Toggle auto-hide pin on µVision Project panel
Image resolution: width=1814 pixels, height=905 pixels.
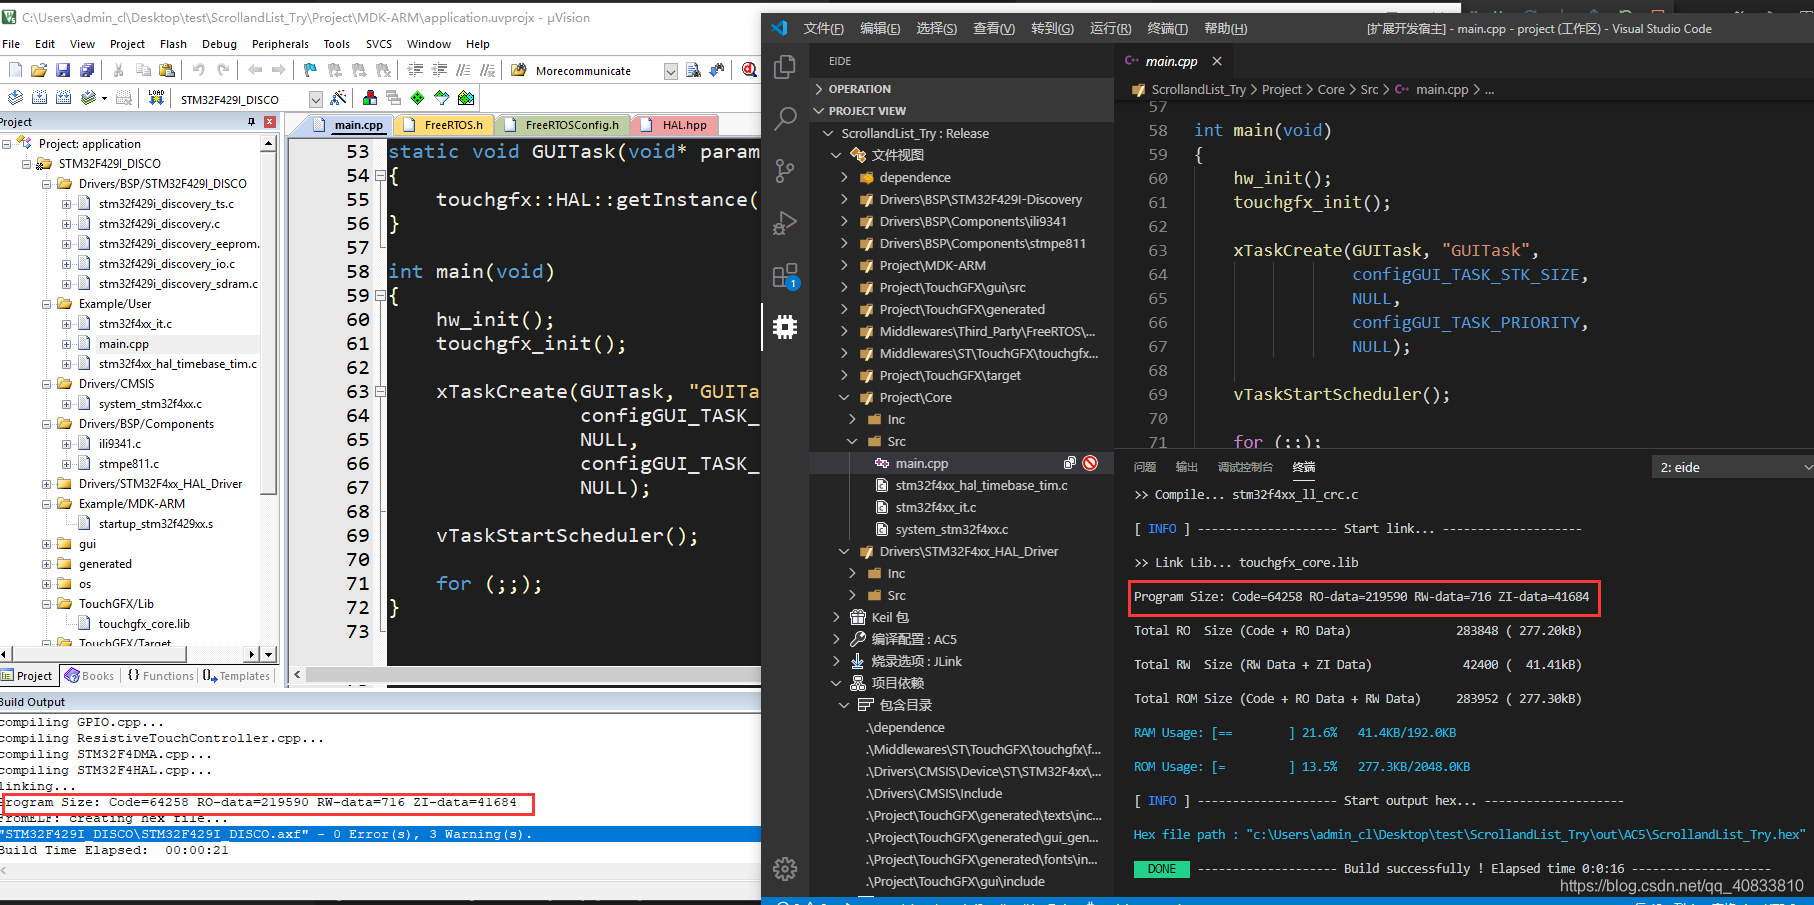(x=251, y=122)
